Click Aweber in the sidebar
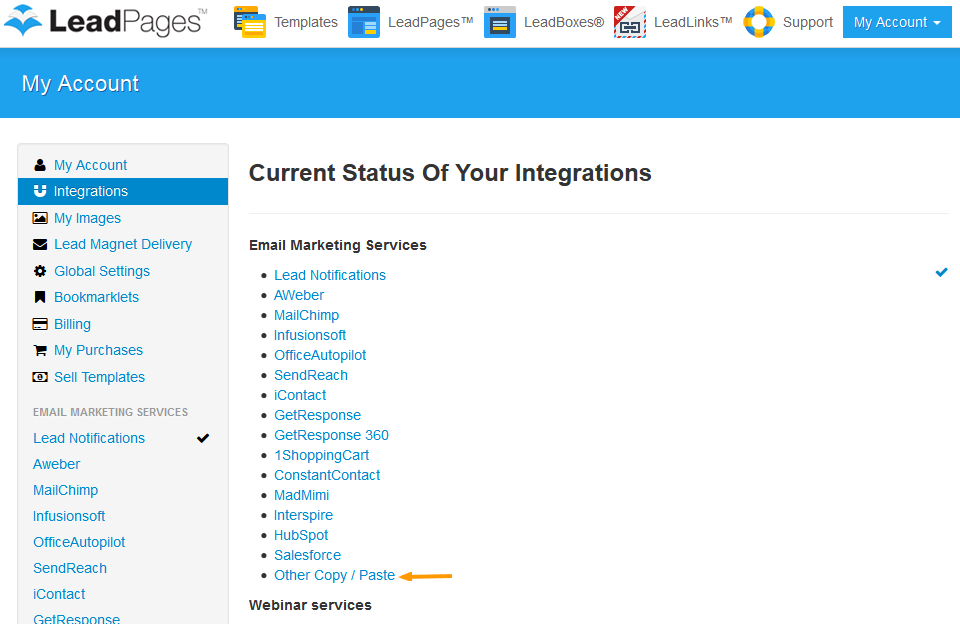960x624 pixels. tap(56, 464)
